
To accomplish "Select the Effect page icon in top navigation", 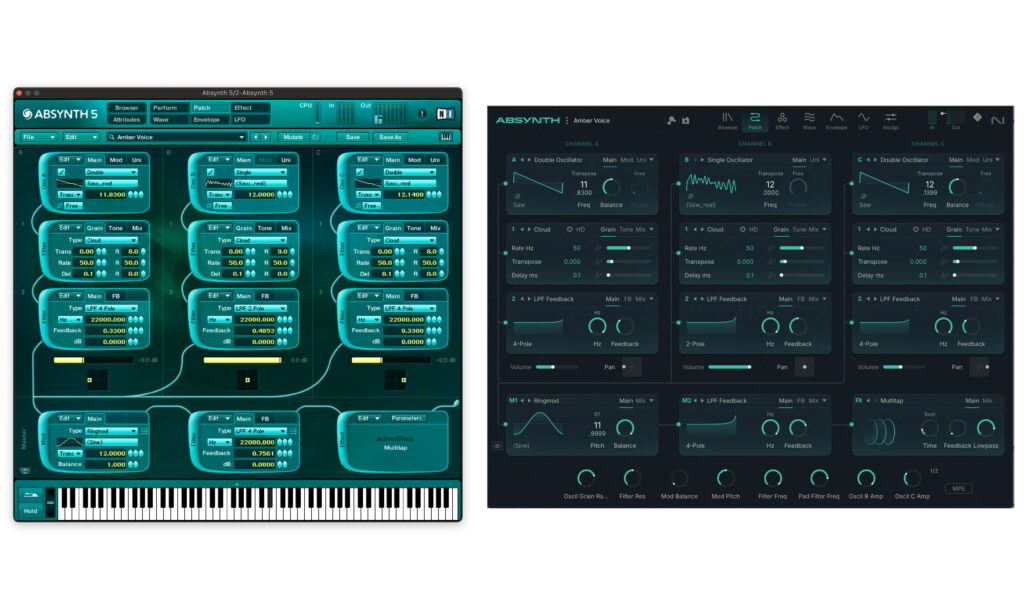I will [x=782, y=120].
